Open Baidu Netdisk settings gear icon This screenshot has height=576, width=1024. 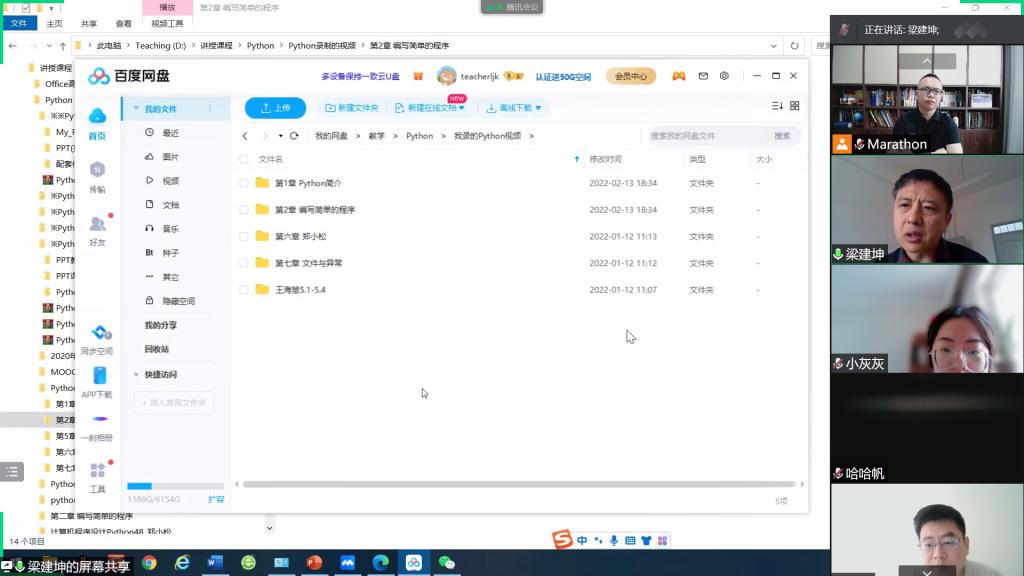(x=724, y=76)
